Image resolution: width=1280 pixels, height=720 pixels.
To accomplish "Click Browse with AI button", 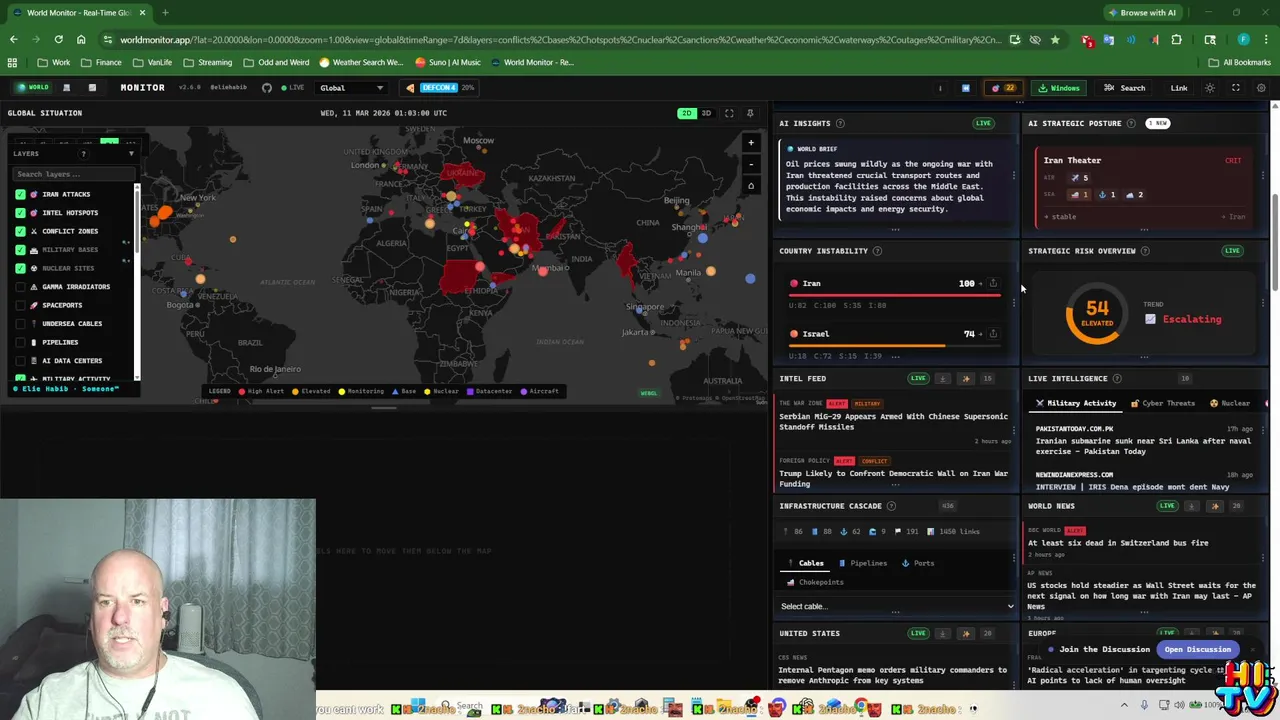I will (1141, 13).
